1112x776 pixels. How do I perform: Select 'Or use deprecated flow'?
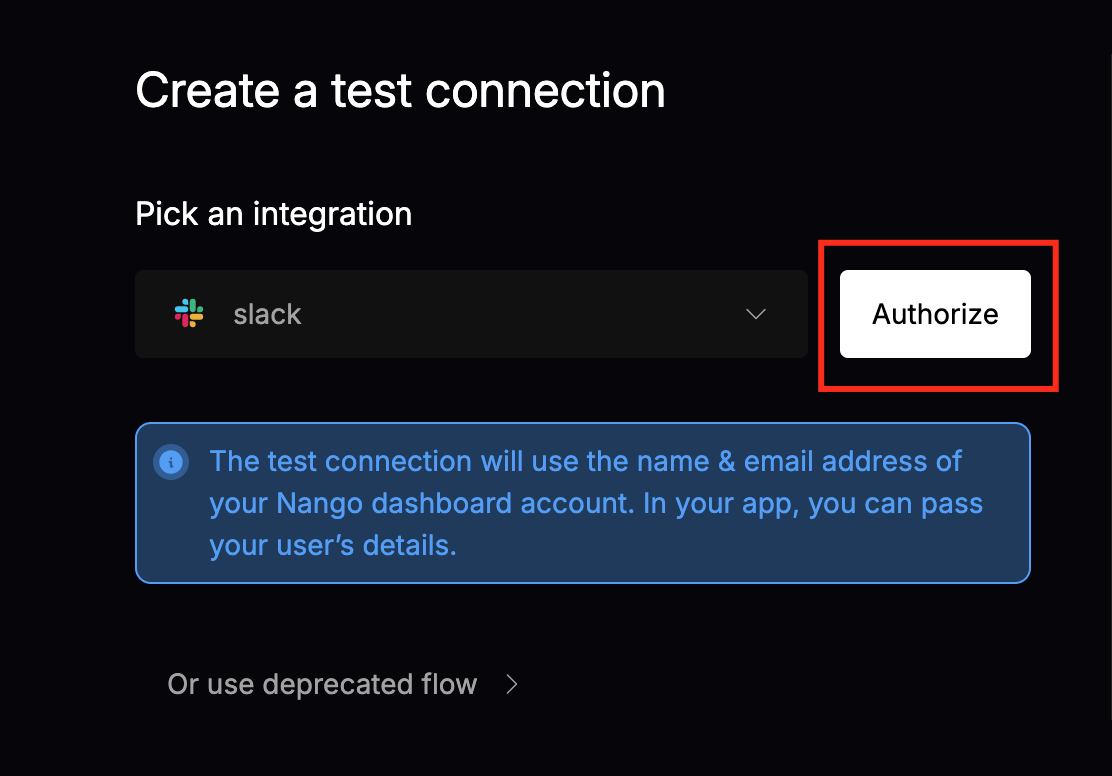coord(322,684)
